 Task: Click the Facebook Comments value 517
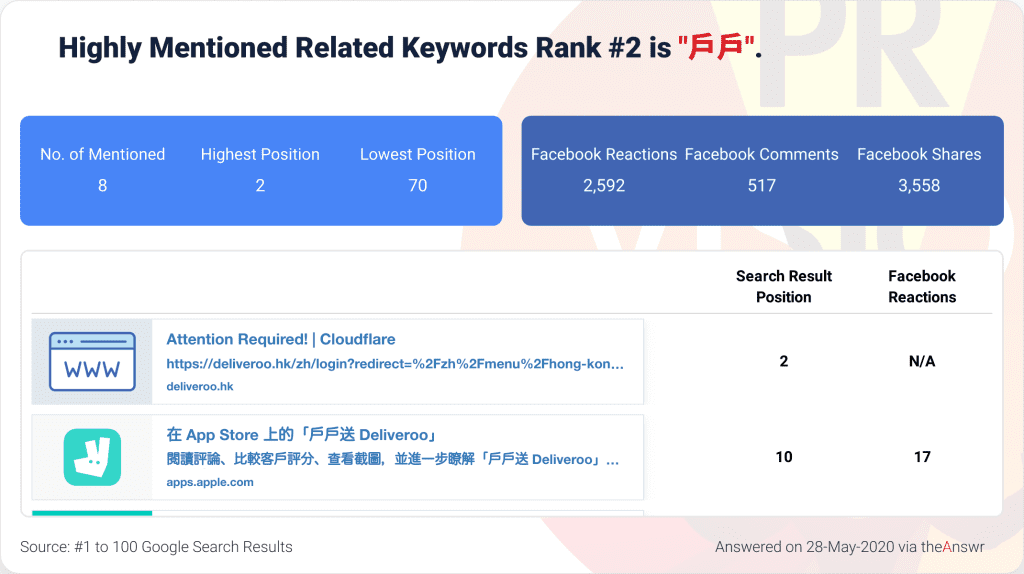tap(761, 185)
